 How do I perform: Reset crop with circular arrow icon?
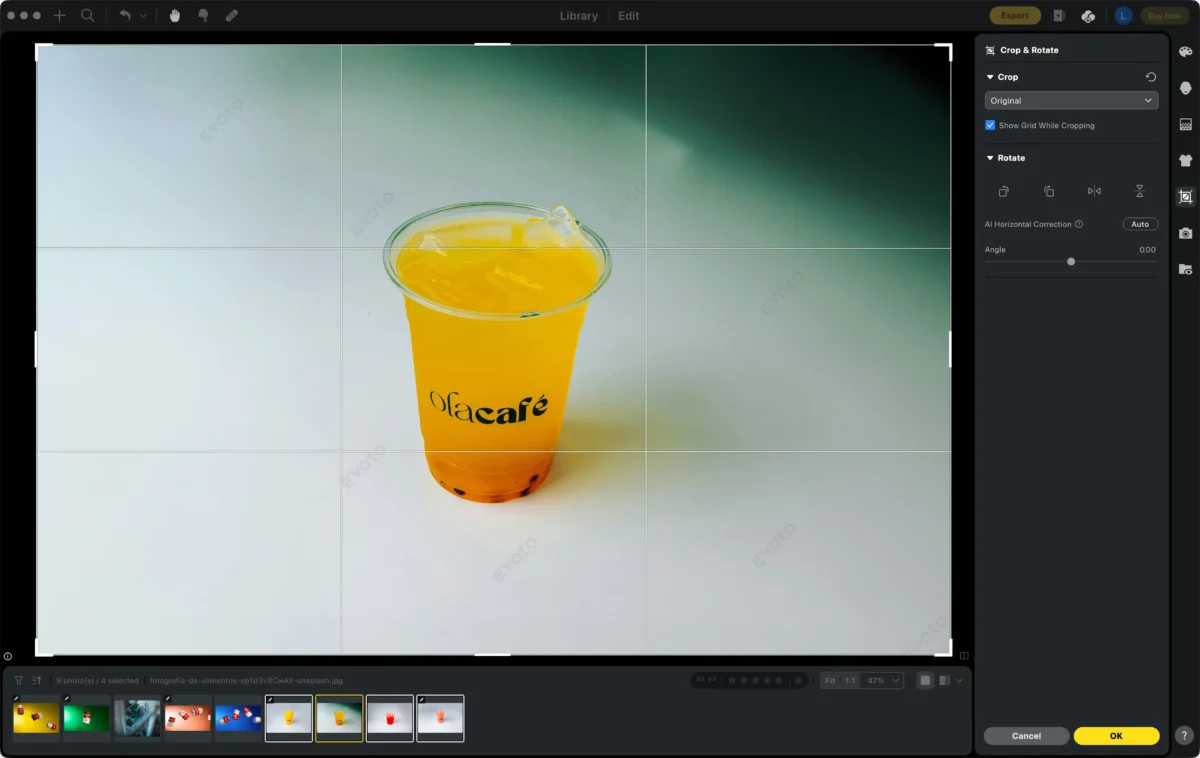(1151, 77)
